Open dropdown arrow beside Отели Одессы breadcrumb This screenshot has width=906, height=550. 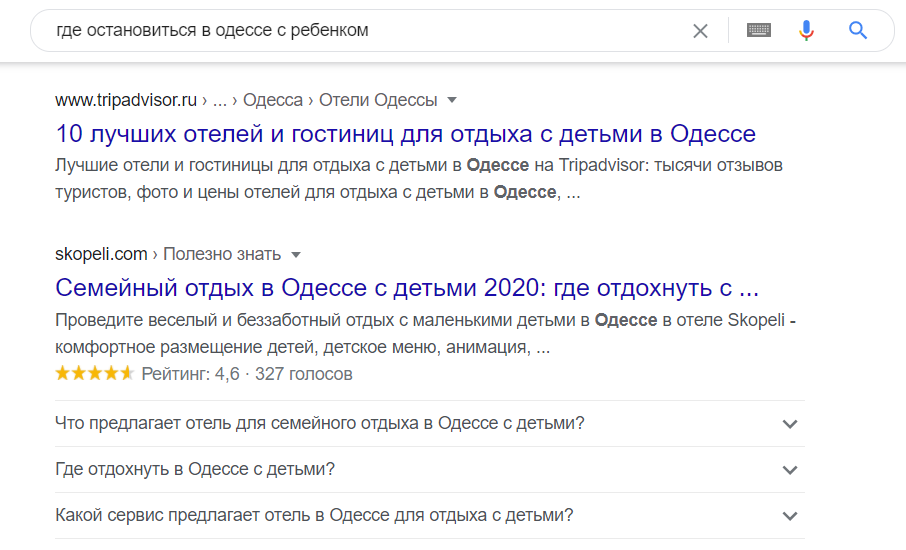(452, 101)
